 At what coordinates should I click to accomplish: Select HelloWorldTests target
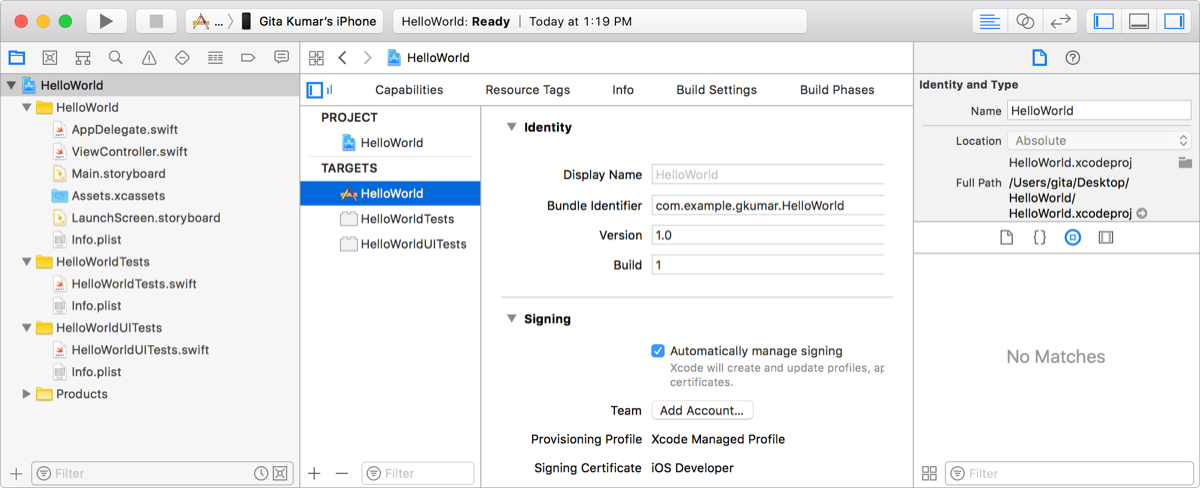click(407, 219)
